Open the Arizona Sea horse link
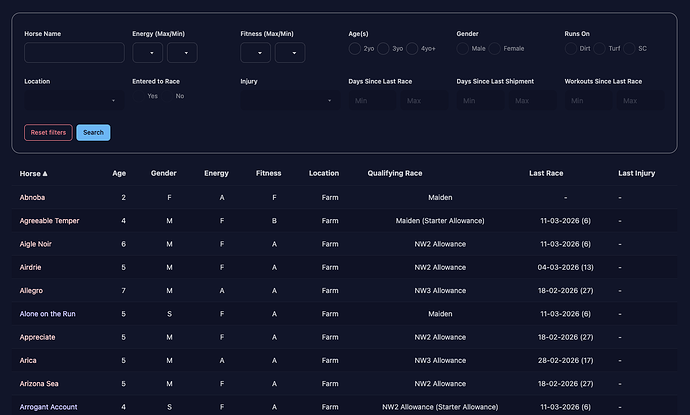This screenshot has height=415, width=690. pos(41,383)
